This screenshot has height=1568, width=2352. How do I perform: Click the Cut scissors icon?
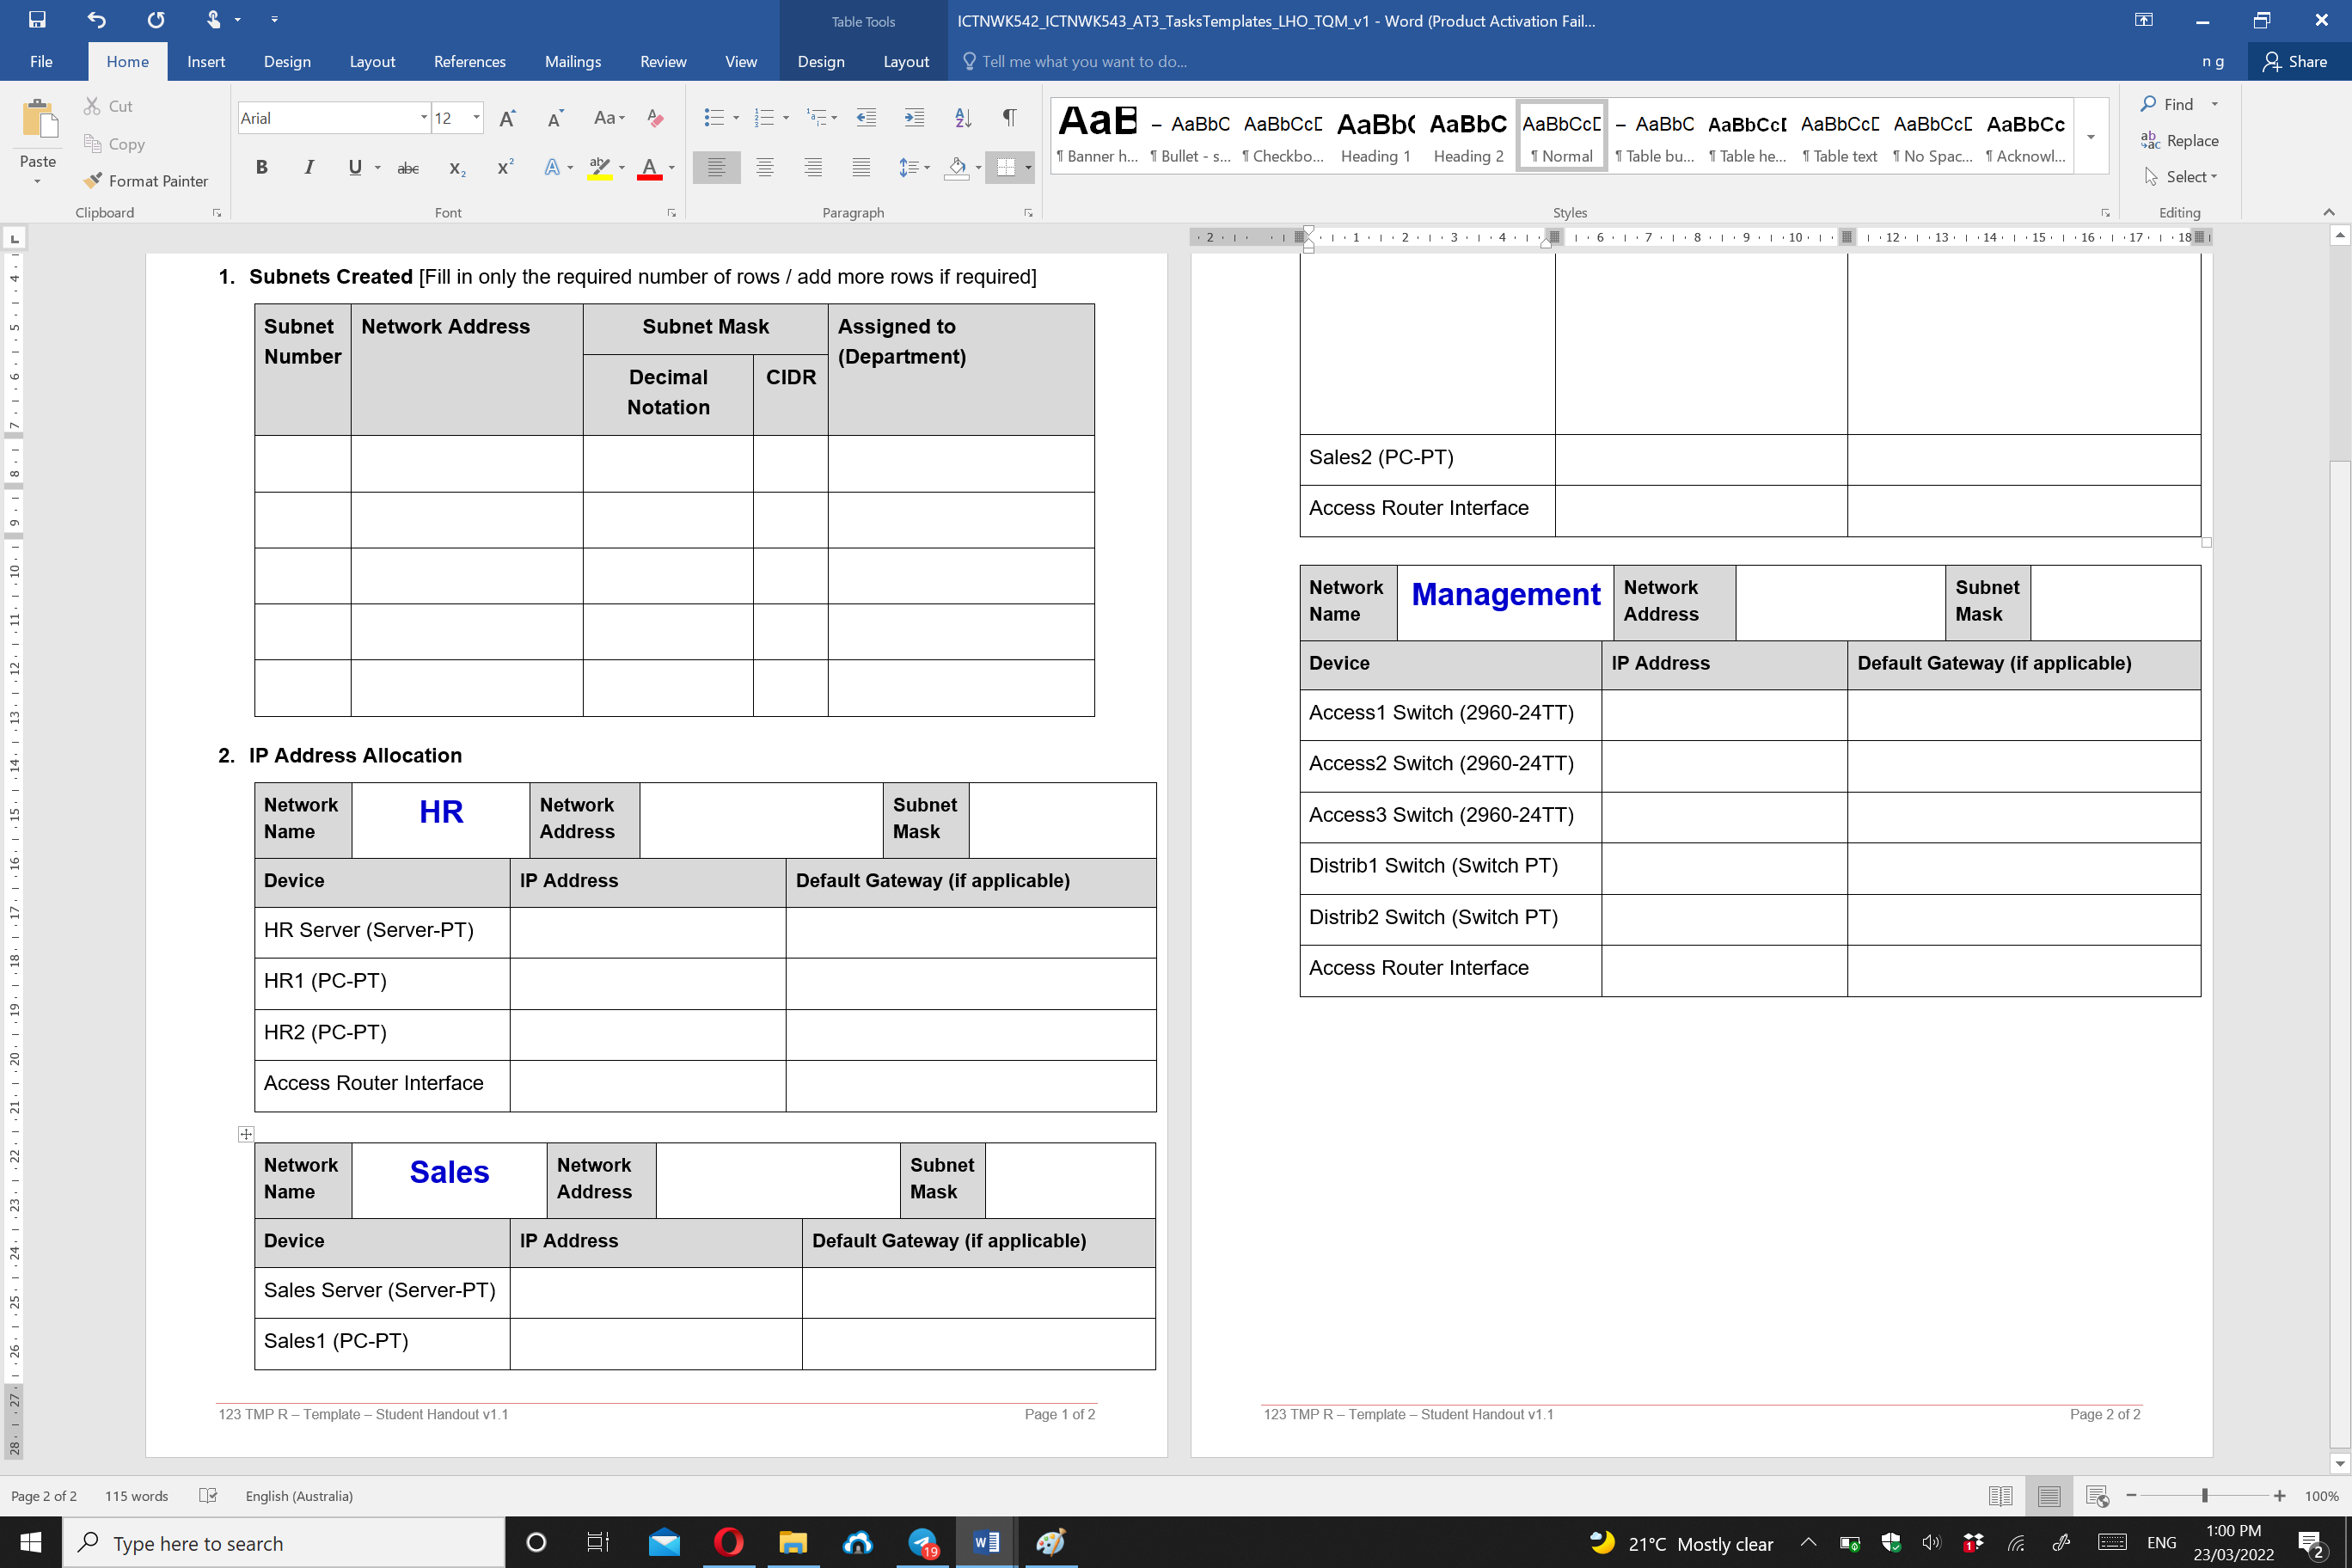pos(92,106)
